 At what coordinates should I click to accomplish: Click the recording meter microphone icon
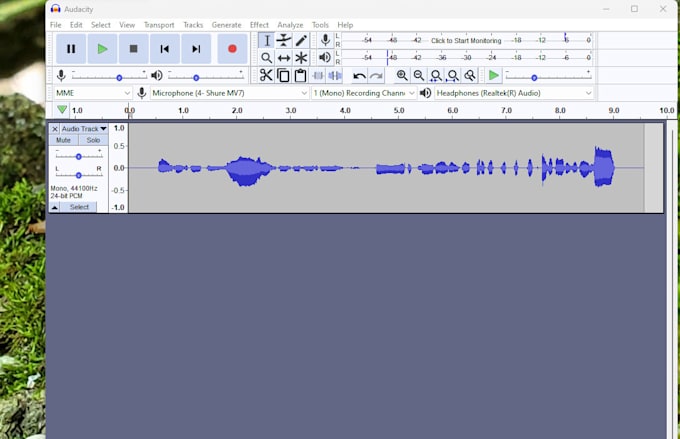[325, 40]
